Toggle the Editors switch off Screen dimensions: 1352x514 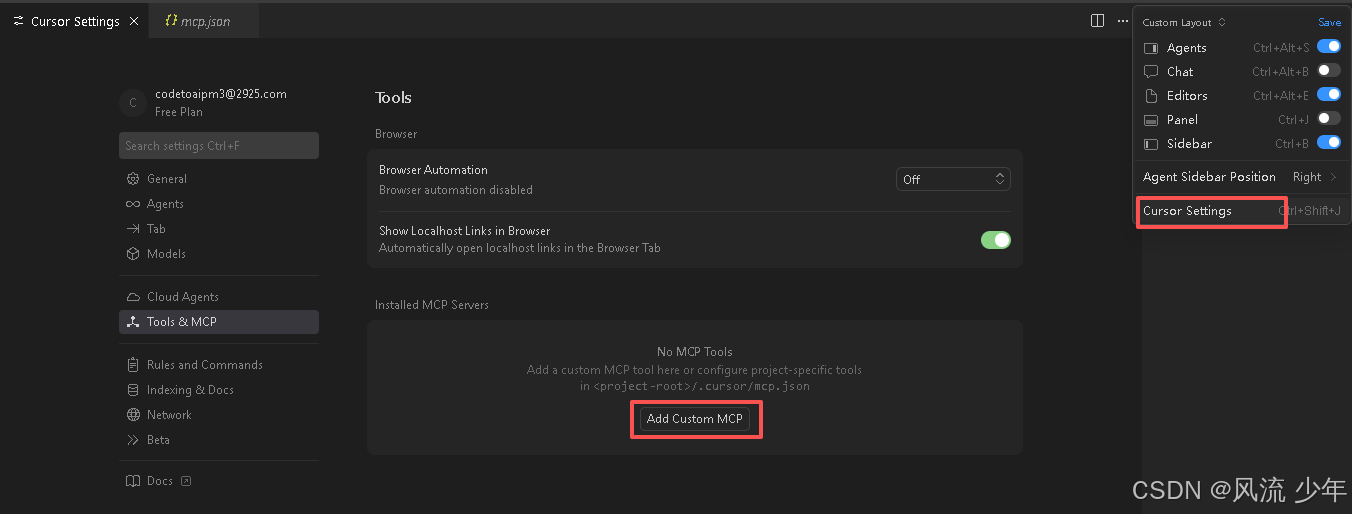(x=1328, y=94)
